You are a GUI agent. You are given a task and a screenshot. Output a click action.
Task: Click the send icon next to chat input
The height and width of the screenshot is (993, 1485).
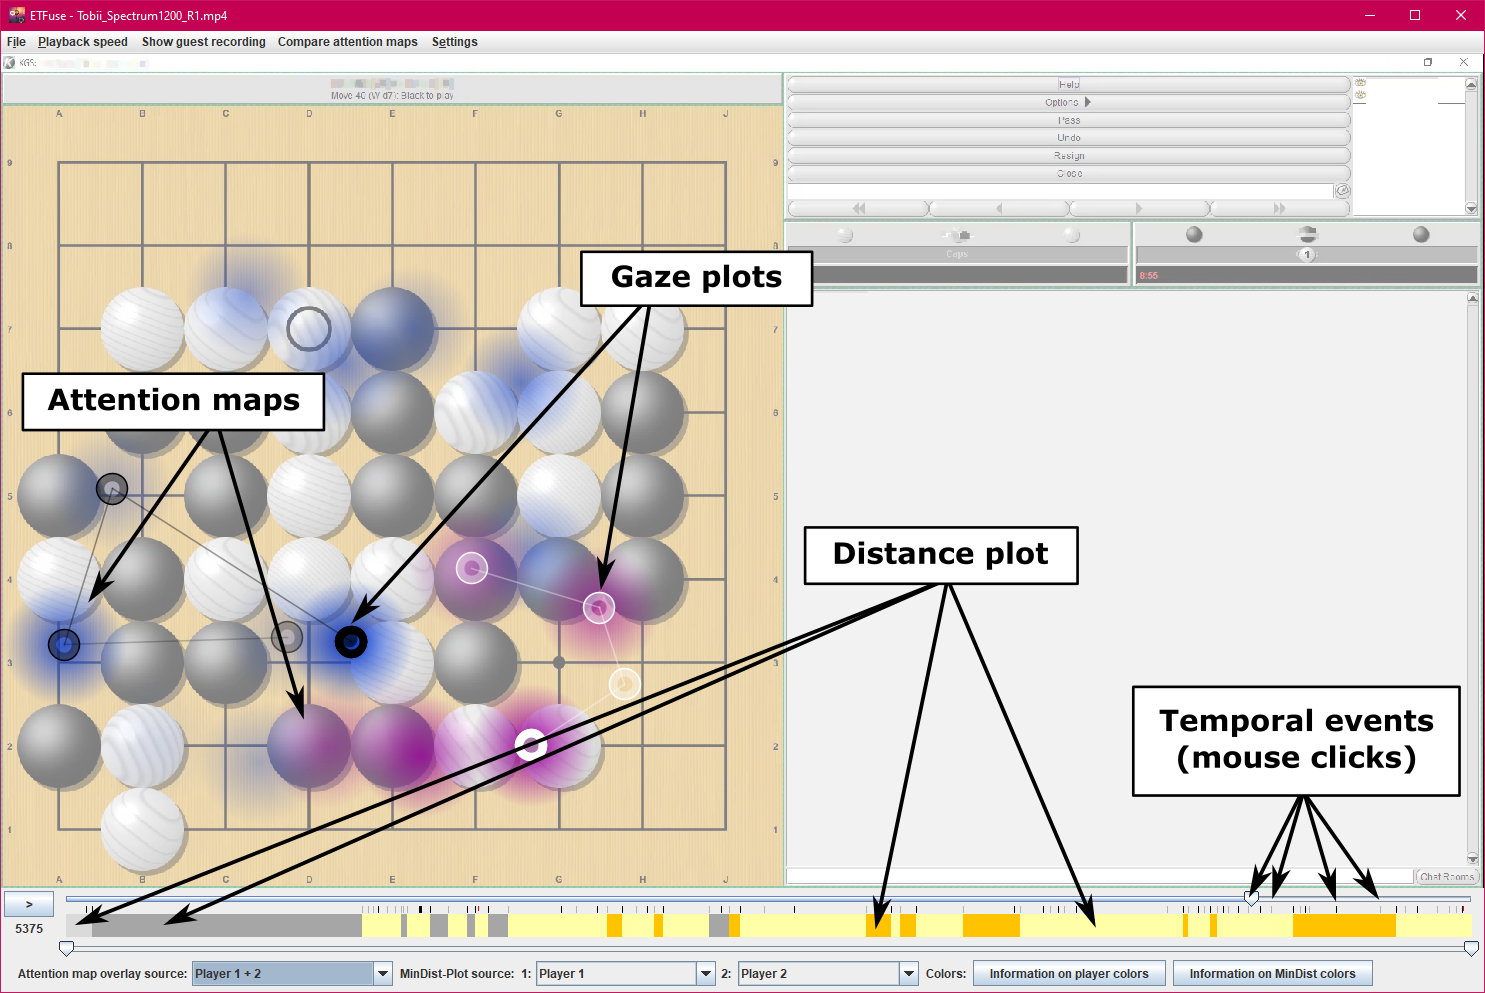point(1343,191)
